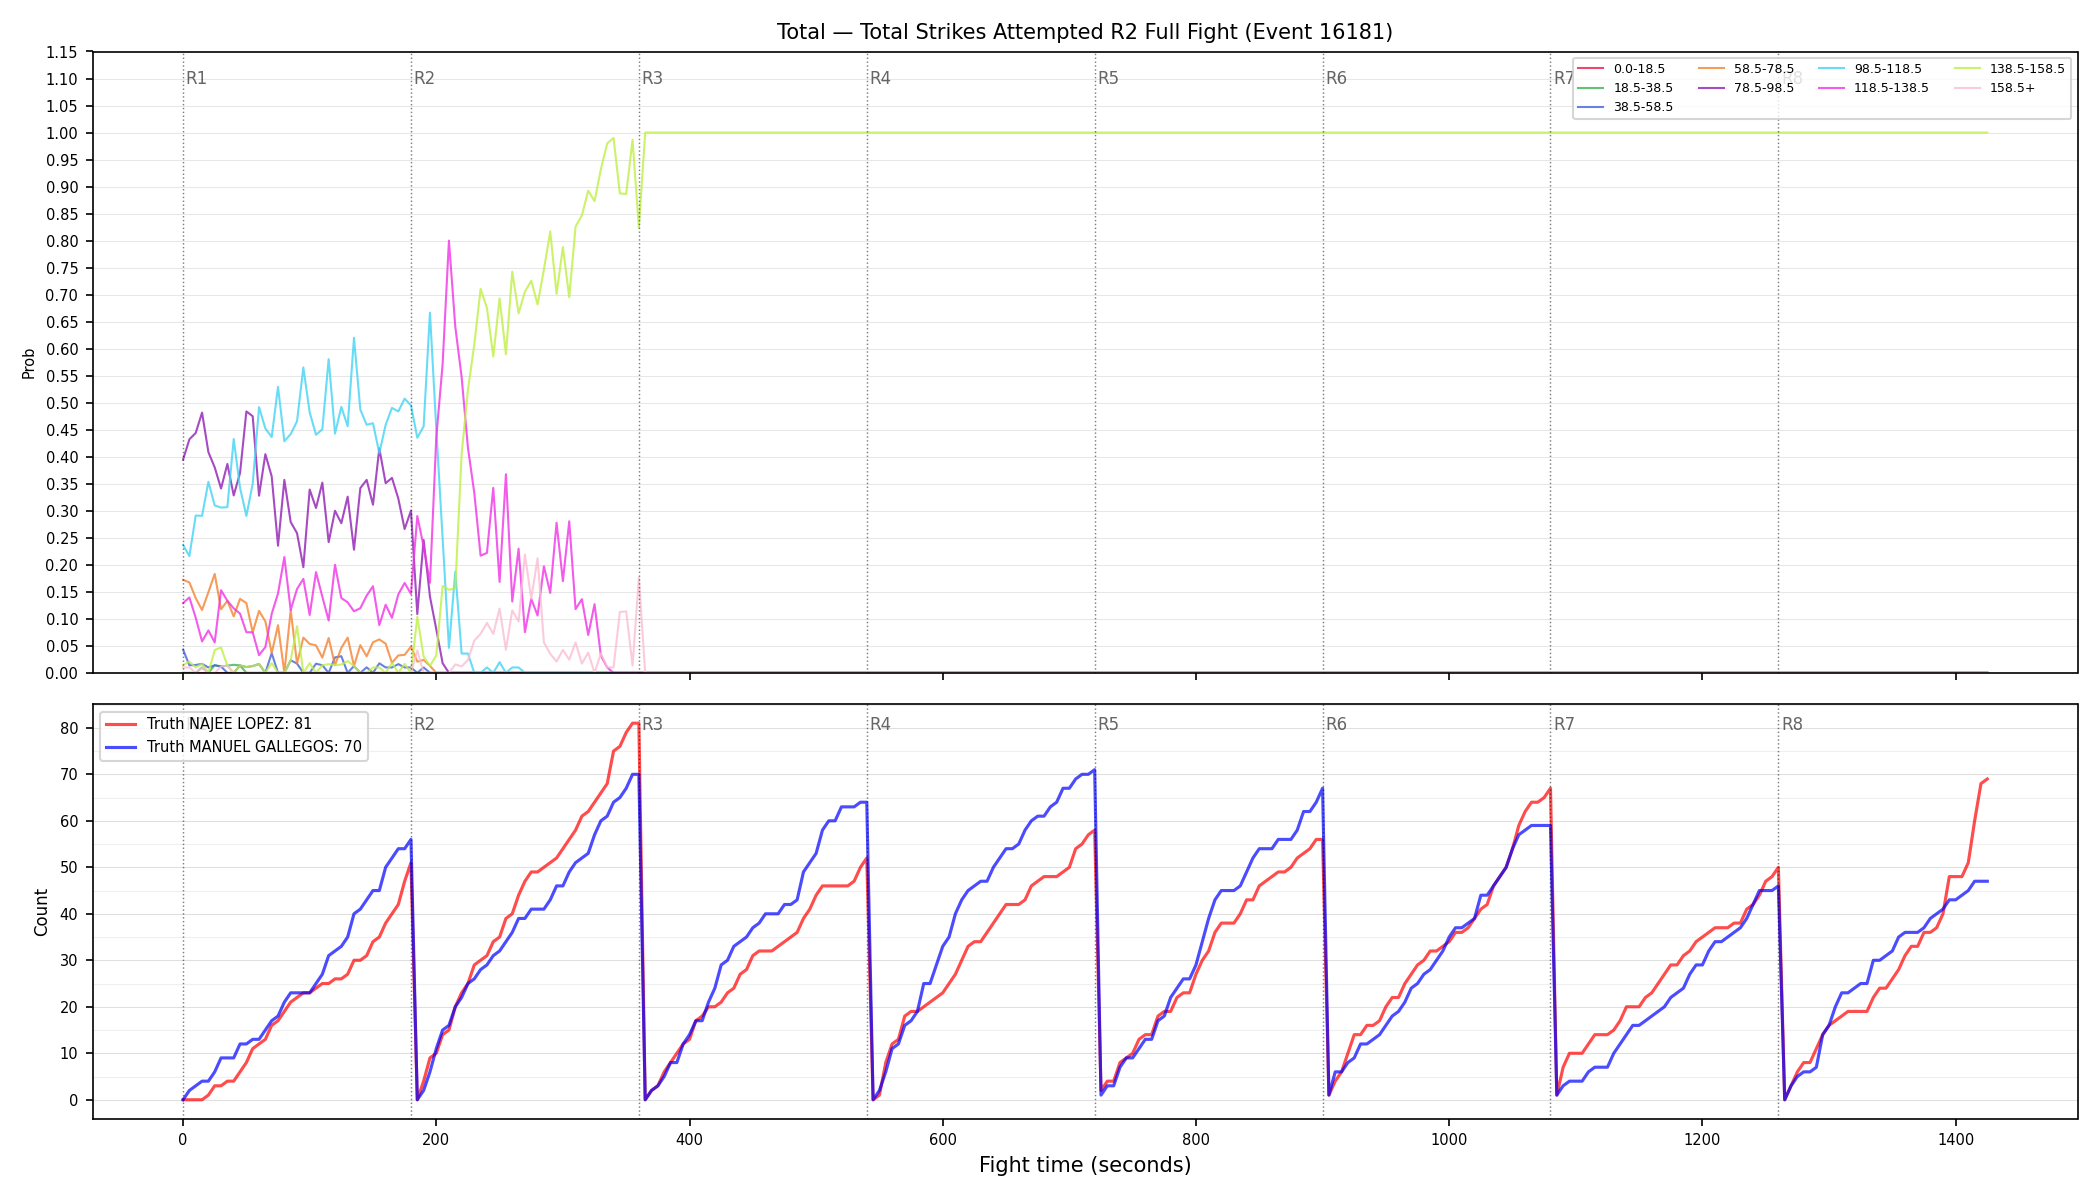Click the R2 round marker in top chart
Viewport: 2100px width, 1200px height.
(424, 78)
